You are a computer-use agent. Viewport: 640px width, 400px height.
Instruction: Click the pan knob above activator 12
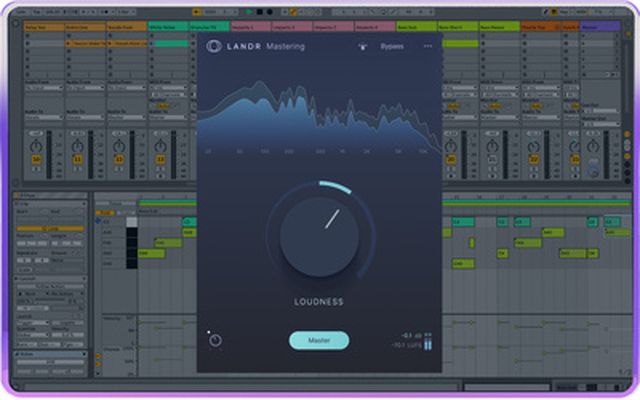pyautogui.click(x=119, y=146)
